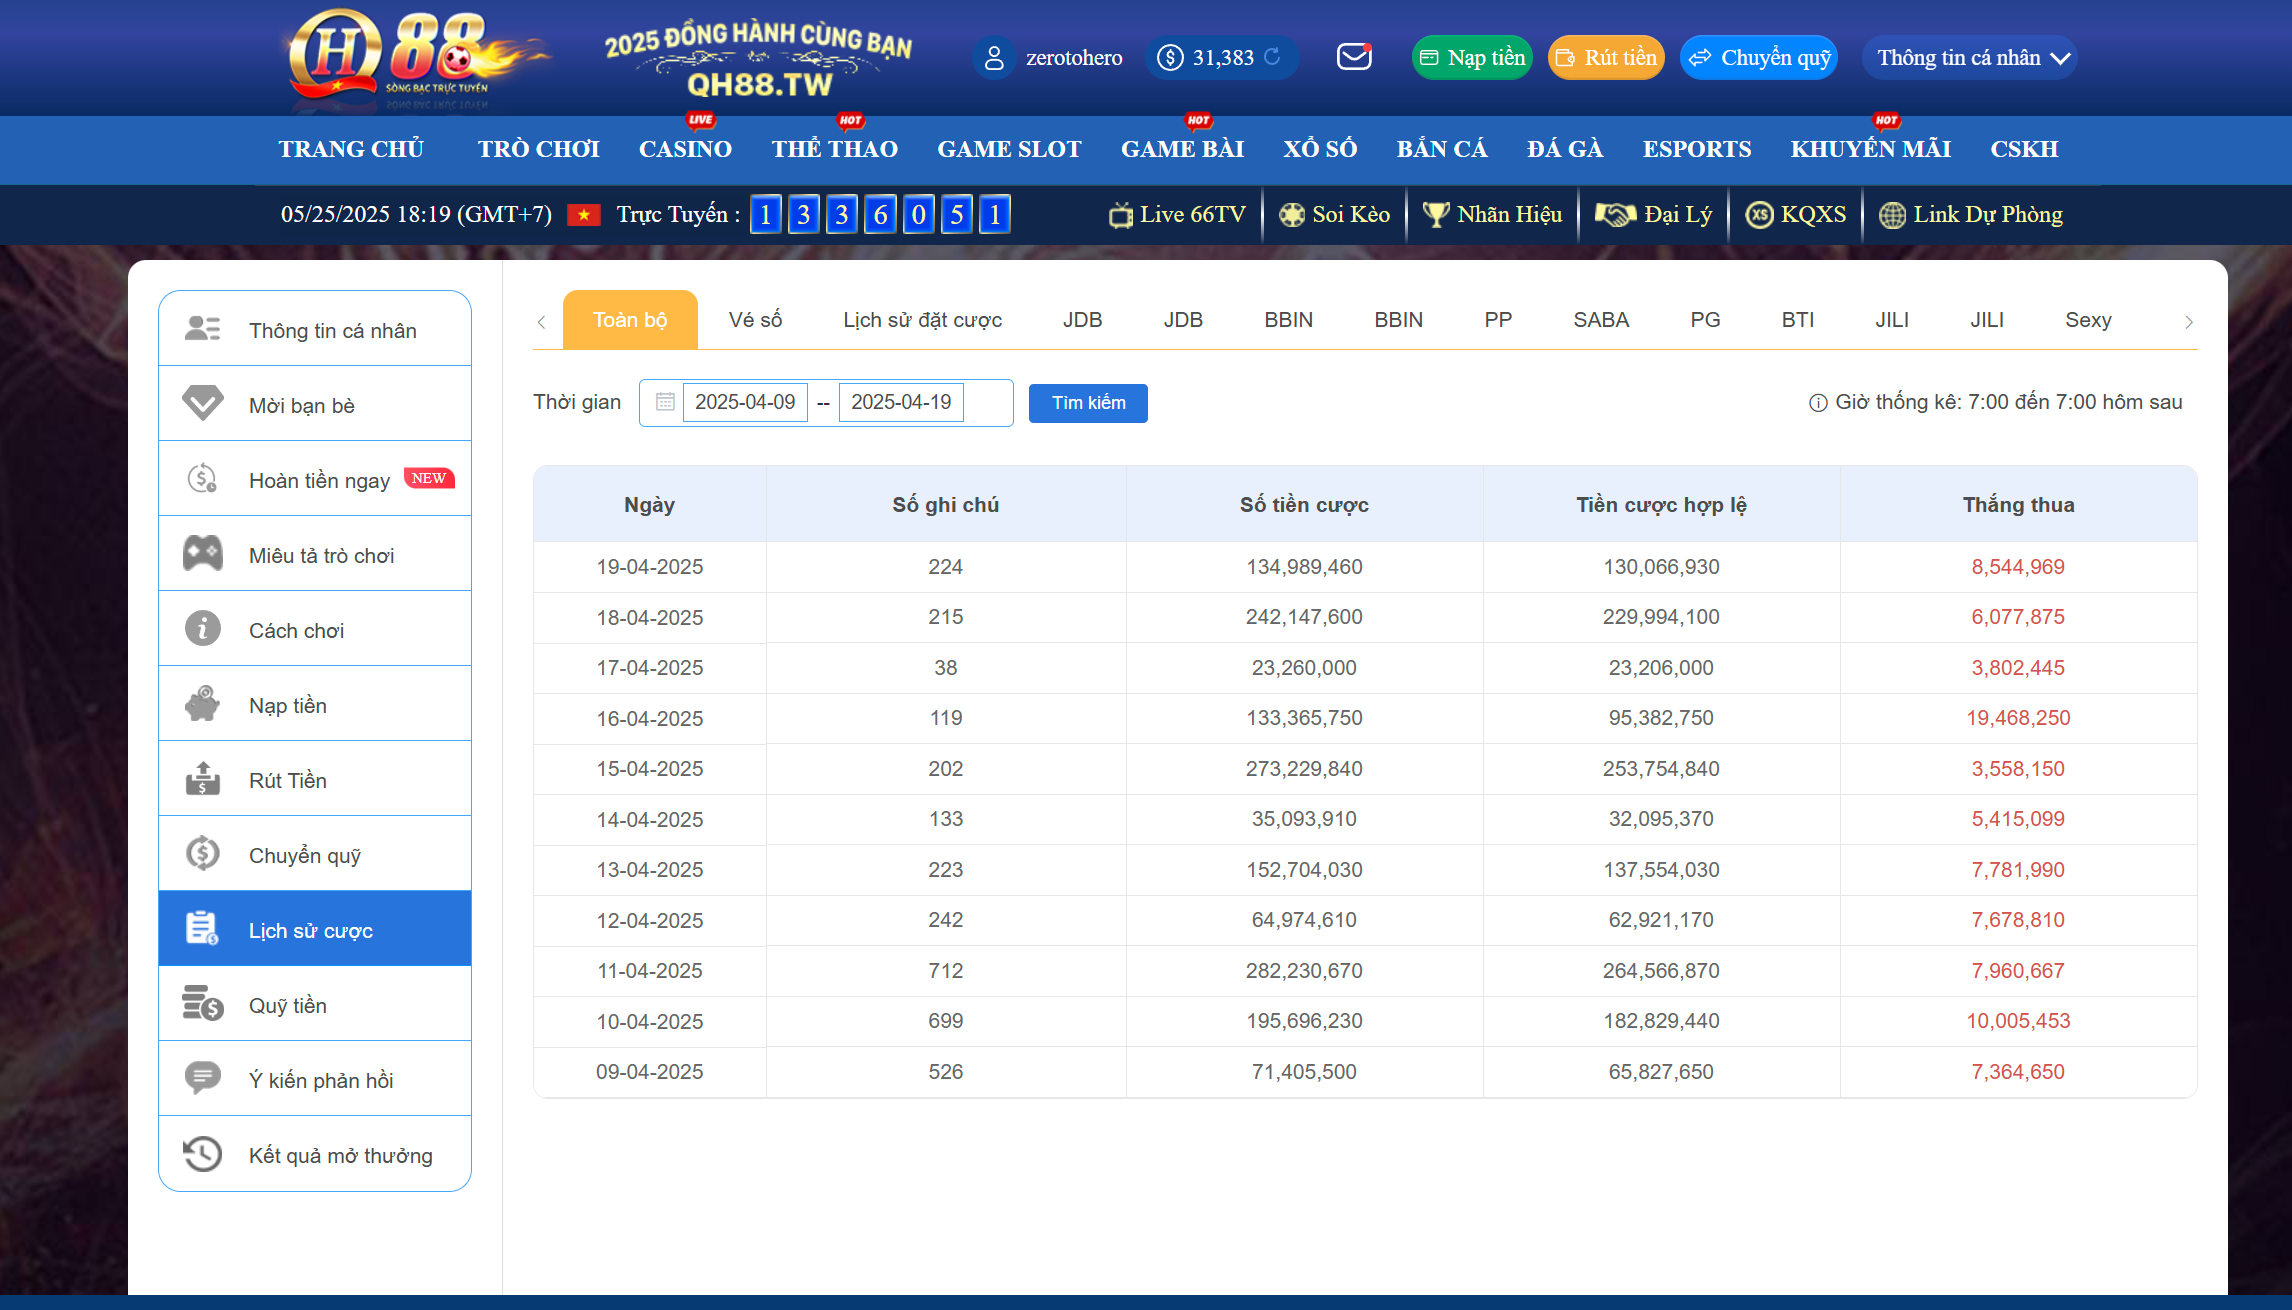Click the calendar icon in date field
Viewport: 2292px width, 1310px height.
click(x=665, y=402)
